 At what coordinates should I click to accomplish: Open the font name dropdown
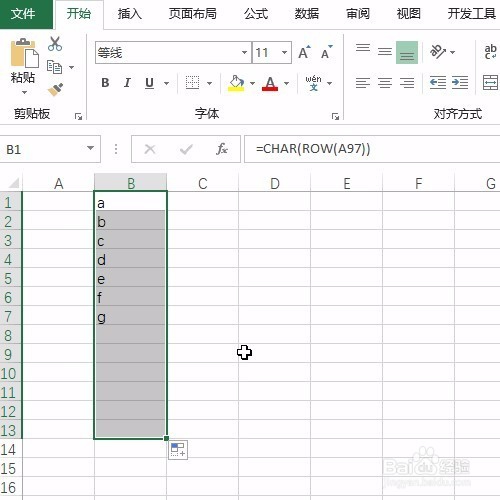click(244, 52)
